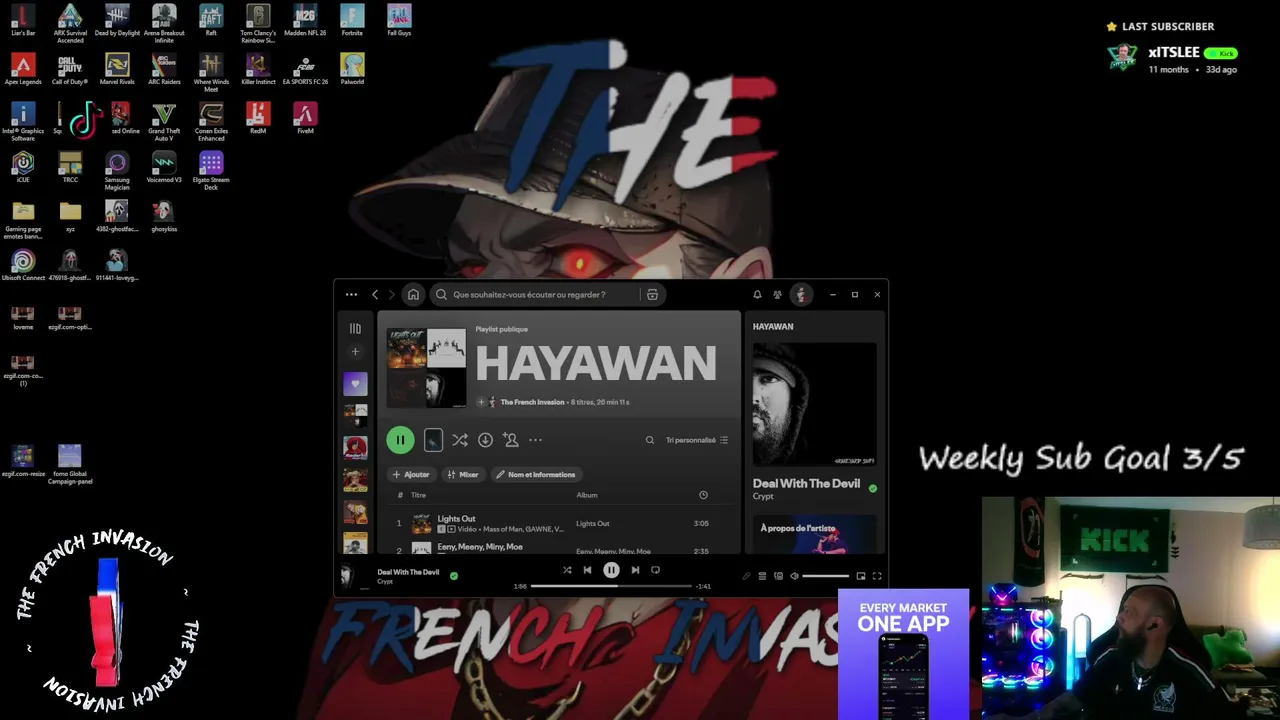
Task: Select the Samsung Magician desktop icon
Action: pos(117,170)
